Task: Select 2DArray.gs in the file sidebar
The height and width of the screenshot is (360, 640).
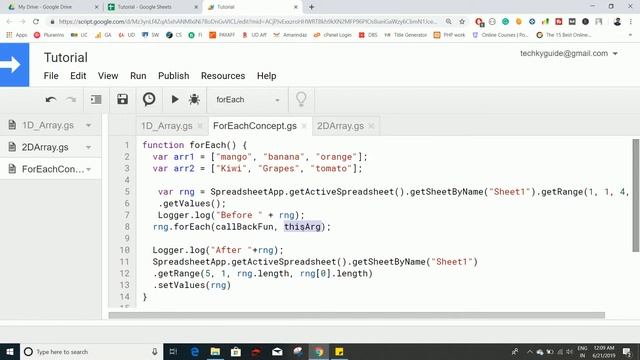Action: coord(45,147)
